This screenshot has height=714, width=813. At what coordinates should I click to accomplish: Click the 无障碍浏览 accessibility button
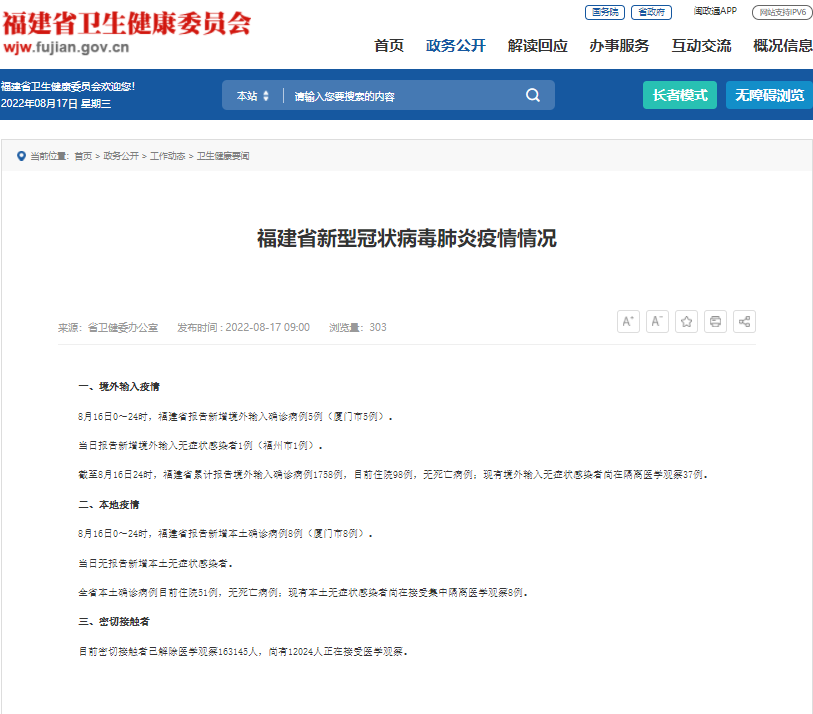coord(769,95)
